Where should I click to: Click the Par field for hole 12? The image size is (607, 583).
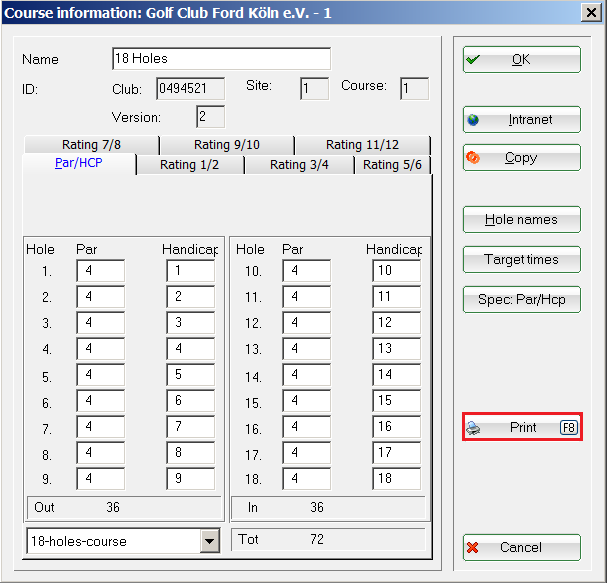[307, 322]
